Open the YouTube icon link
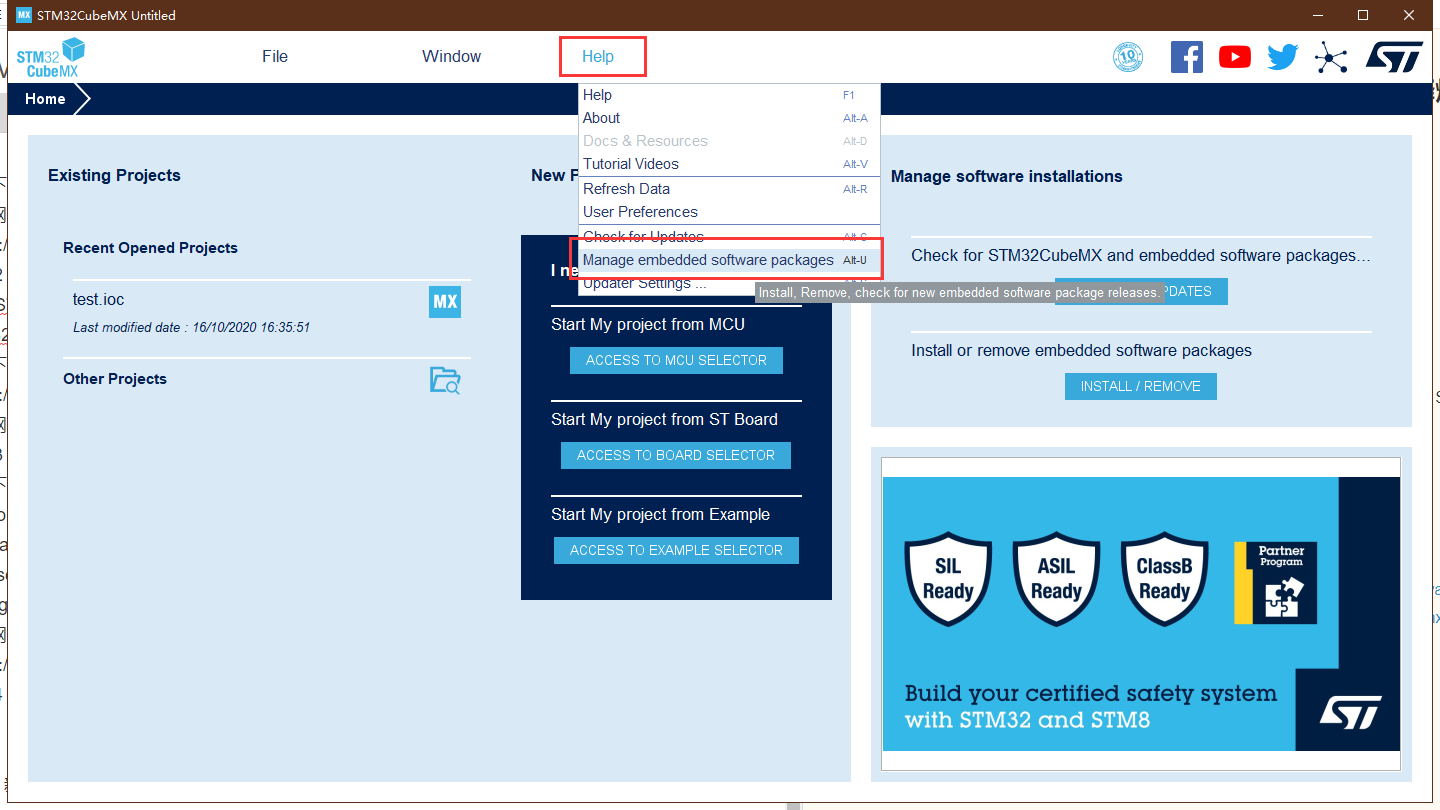Viewport: 1440px width, 810px height. pos(1235,57)
